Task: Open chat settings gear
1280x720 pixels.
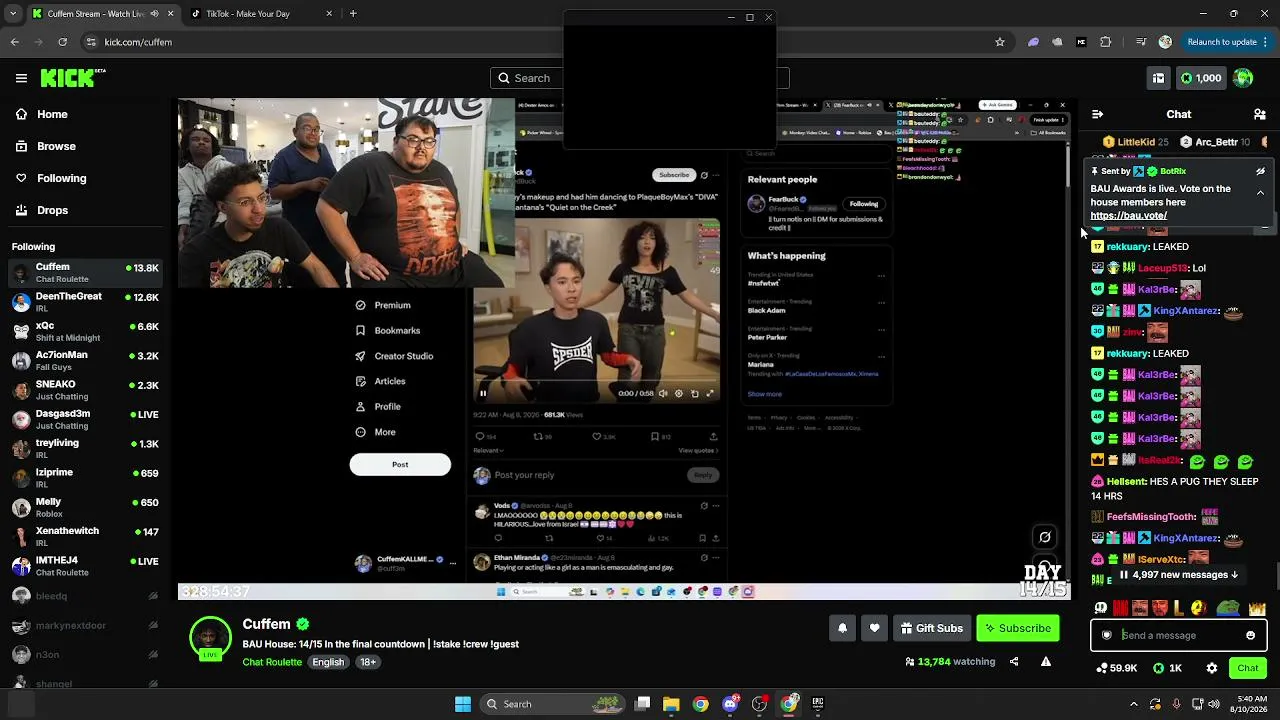Action: tap(1212, 668)
